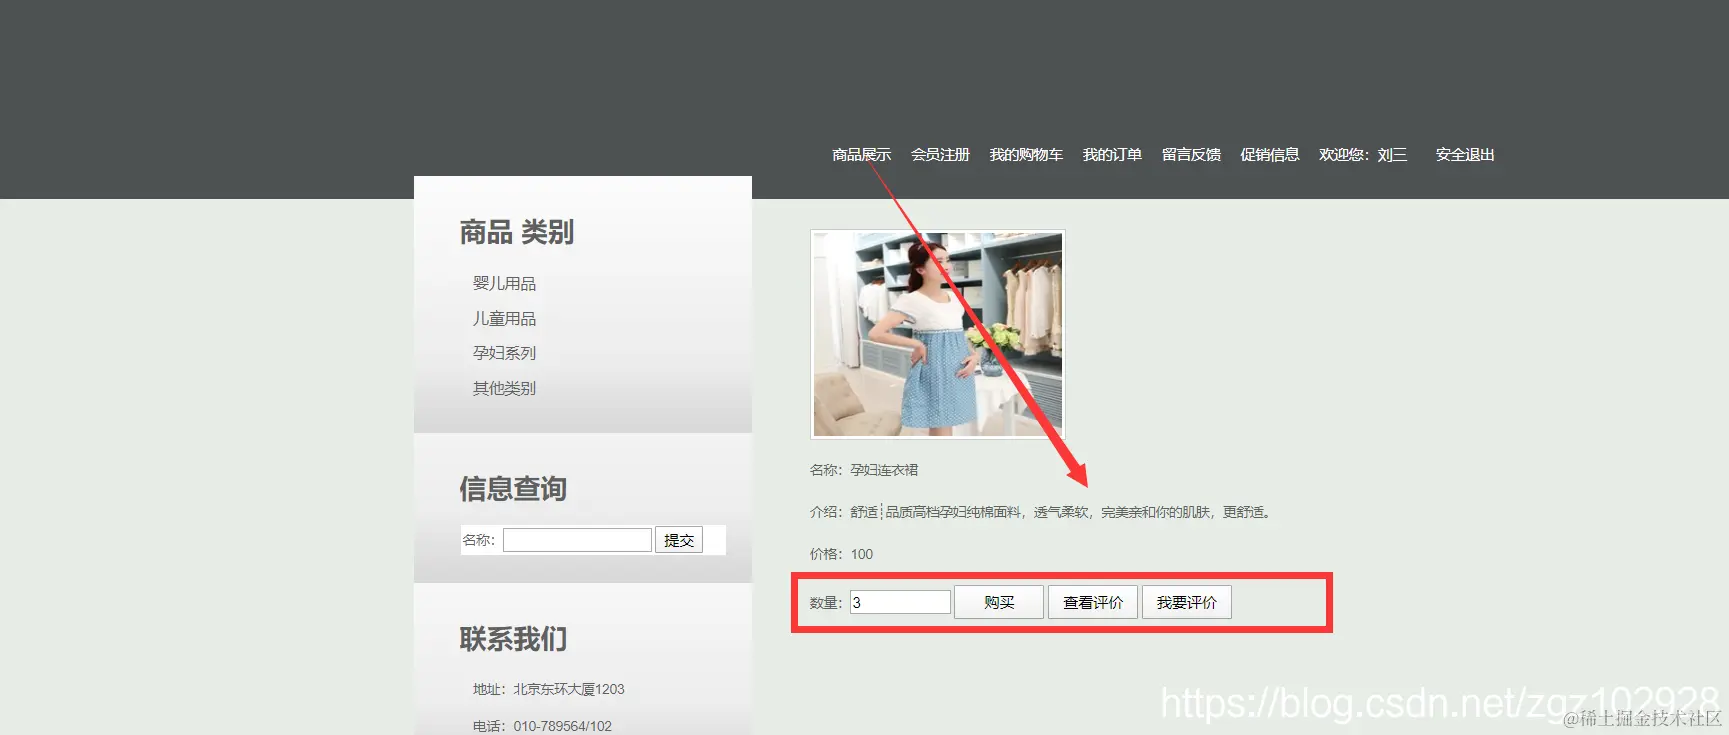Click the 商品 类别 heading
Screen dimensions: 1729x735
(516, 232)
